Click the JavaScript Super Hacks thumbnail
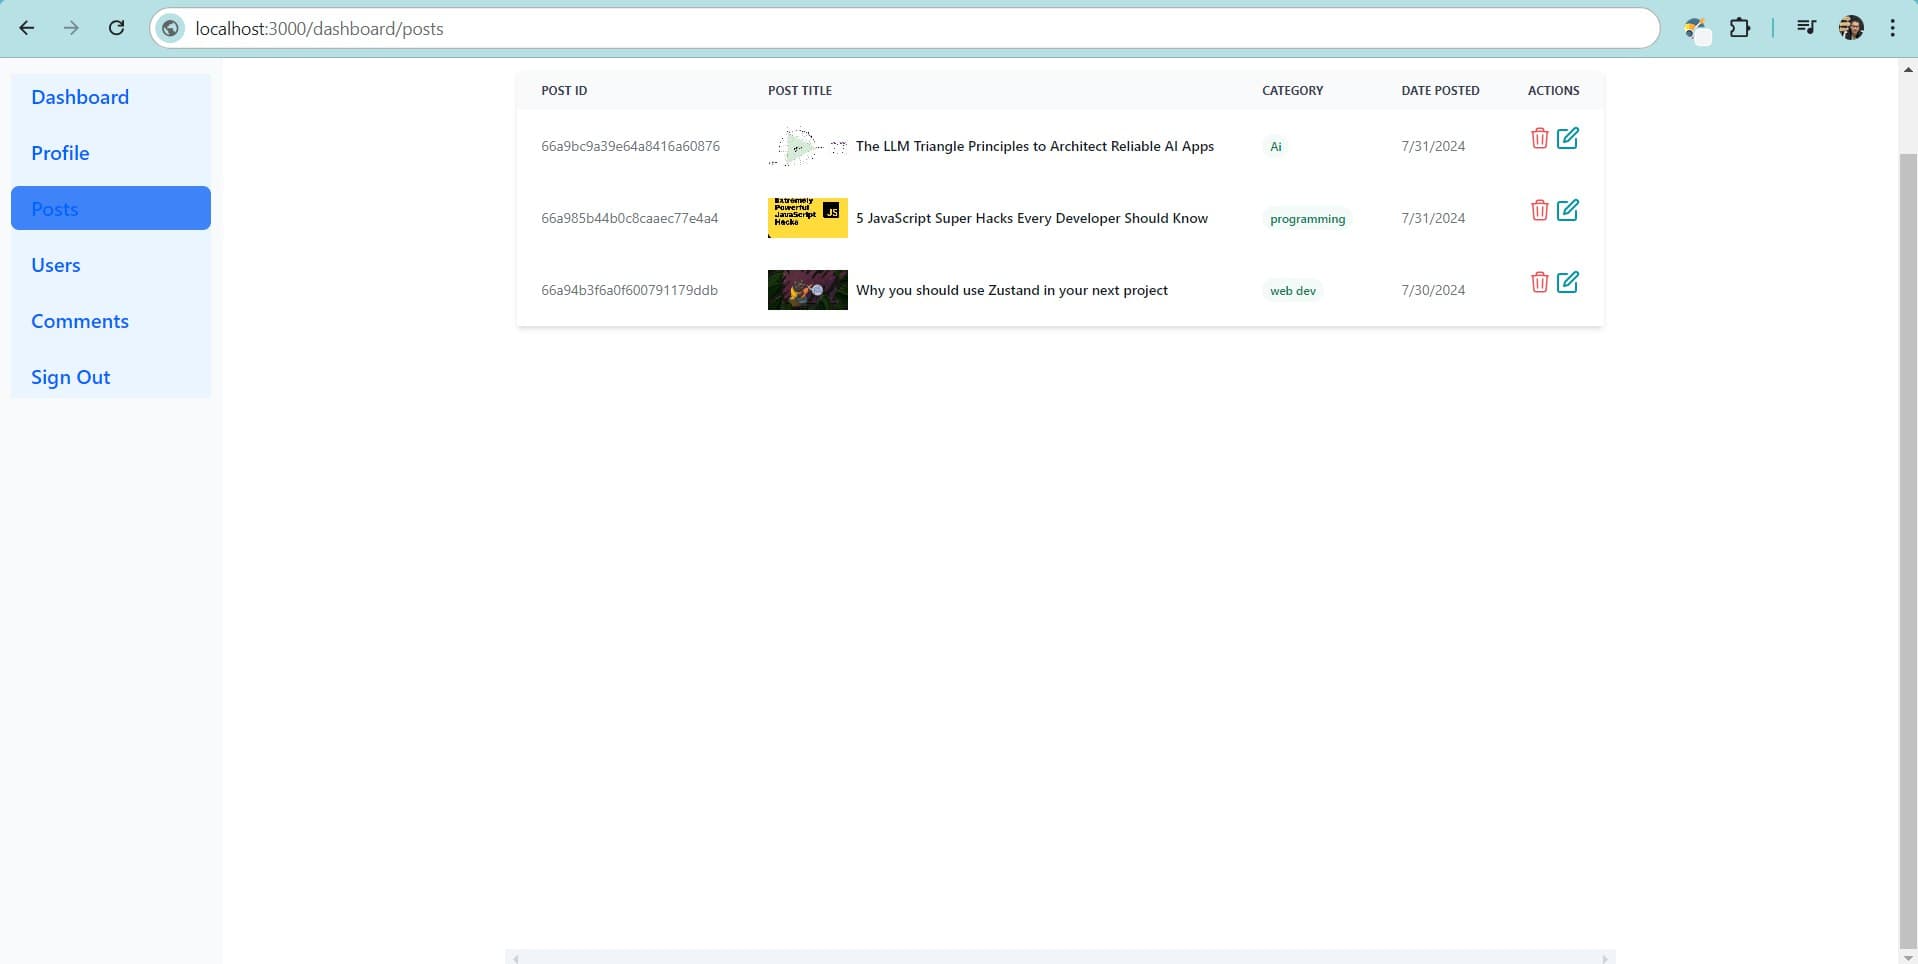The width and height of the screenshot is (1918, 964). pyautogui.click(x=807, y=218)
